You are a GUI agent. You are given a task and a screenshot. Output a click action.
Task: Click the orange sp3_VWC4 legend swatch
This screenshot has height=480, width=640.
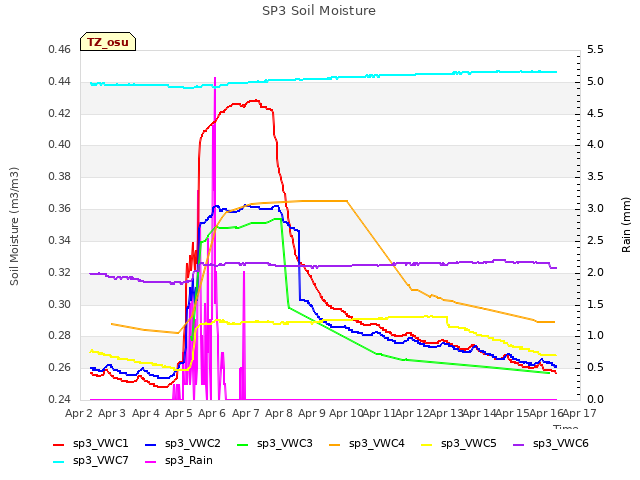click(x=335, y=445)
